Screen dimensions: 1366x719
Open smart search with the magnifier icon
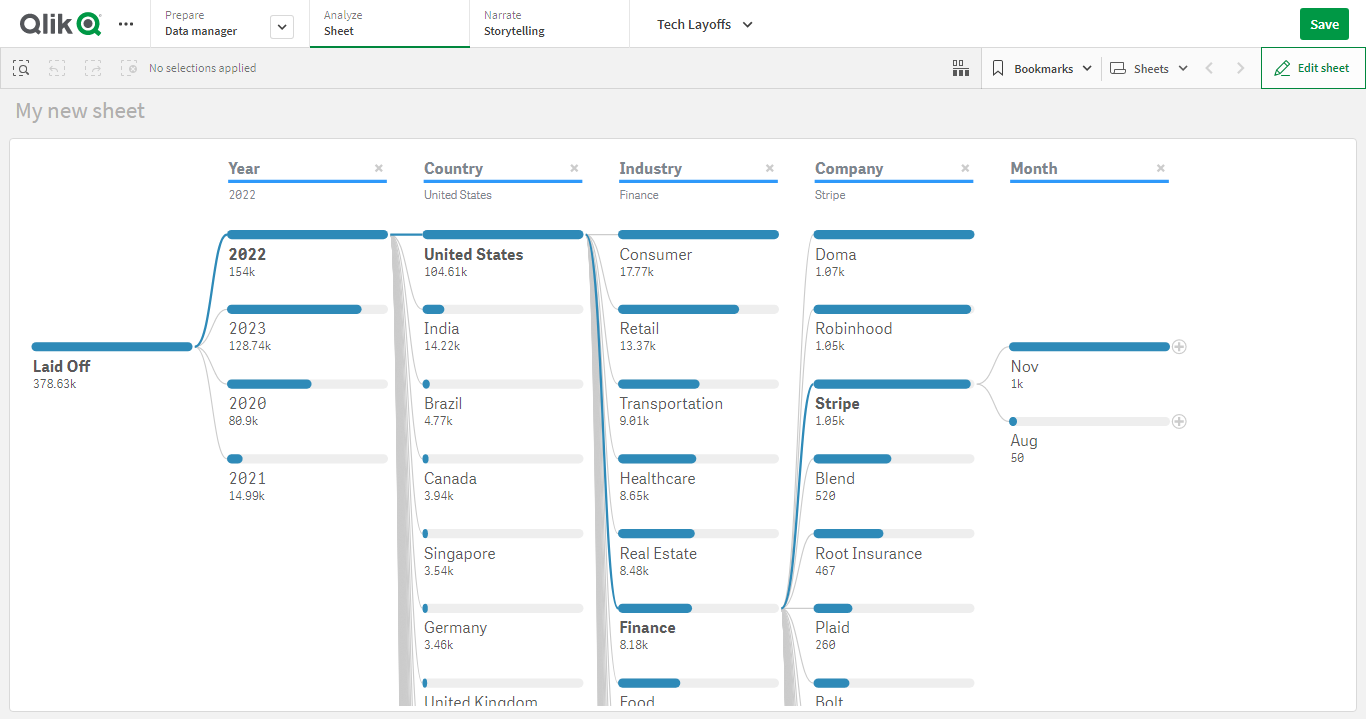coord(21,68)
